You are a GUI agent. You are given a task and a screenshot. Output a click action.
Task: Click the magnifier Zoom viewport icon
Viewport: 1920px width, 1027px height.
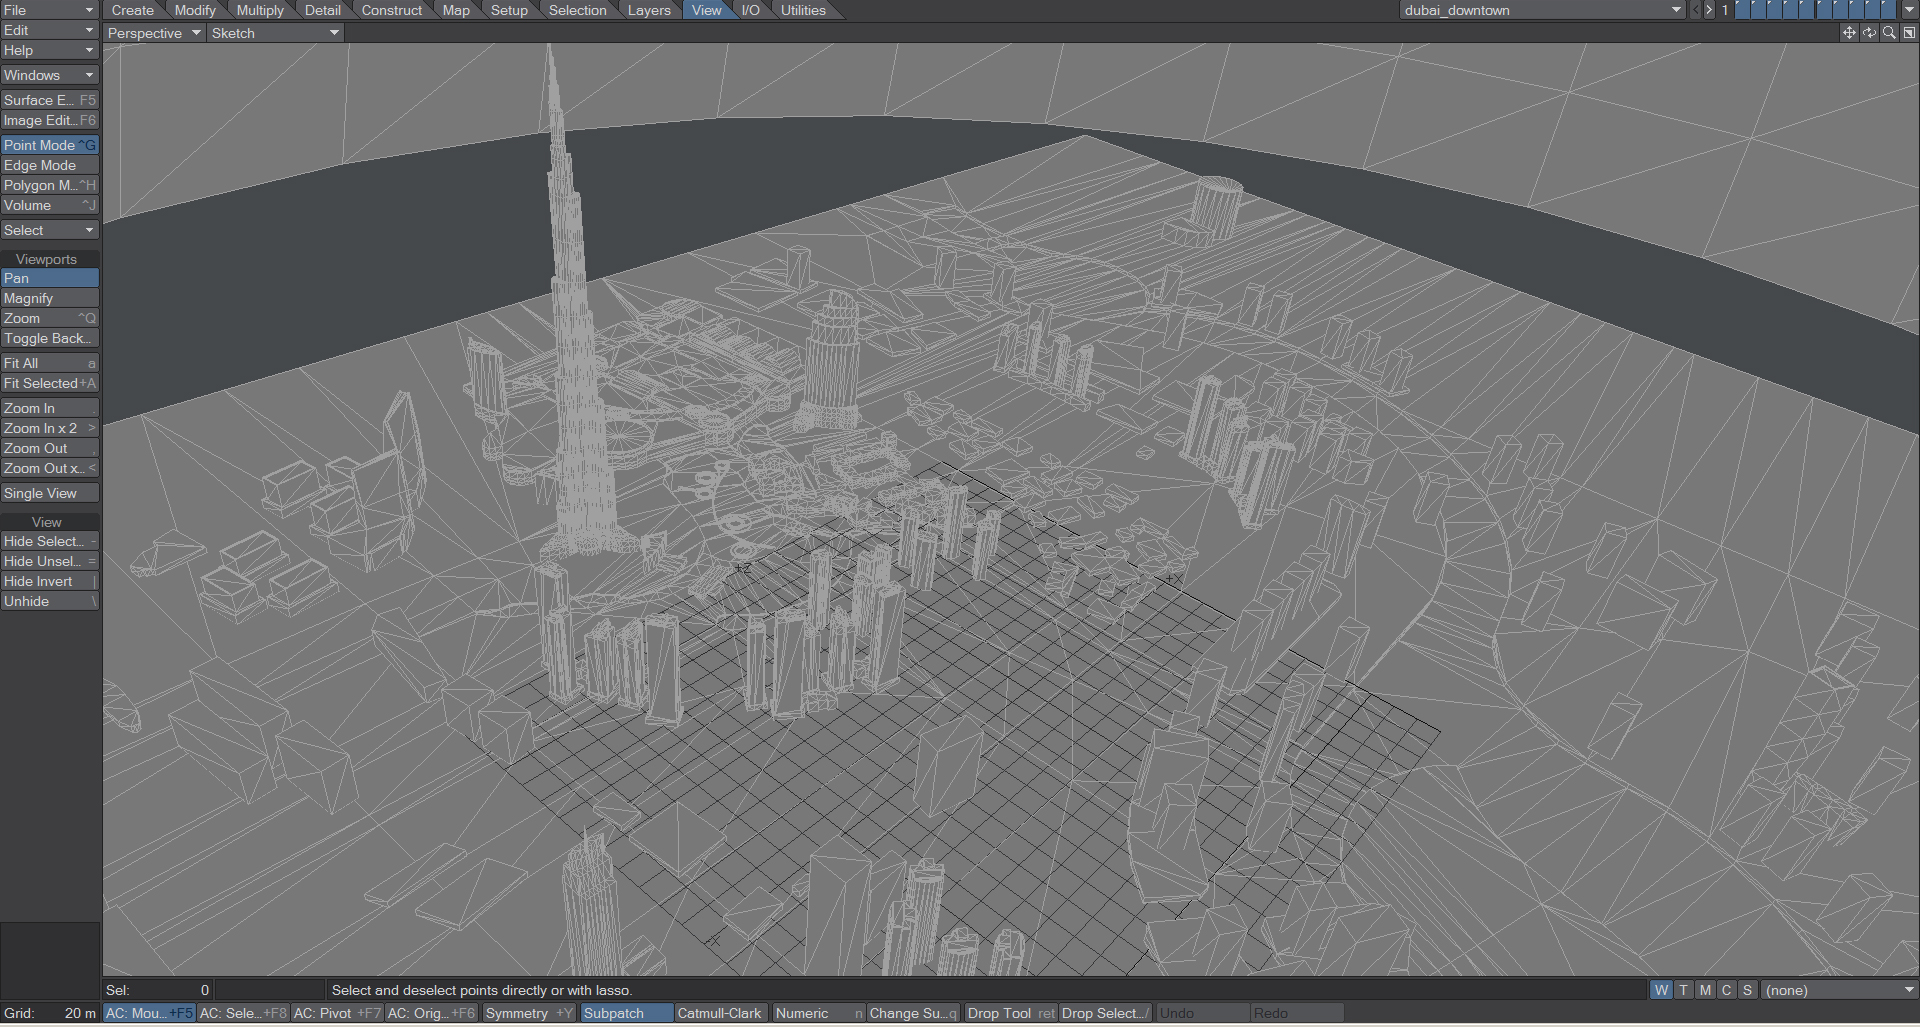(x=1889, y=32)
